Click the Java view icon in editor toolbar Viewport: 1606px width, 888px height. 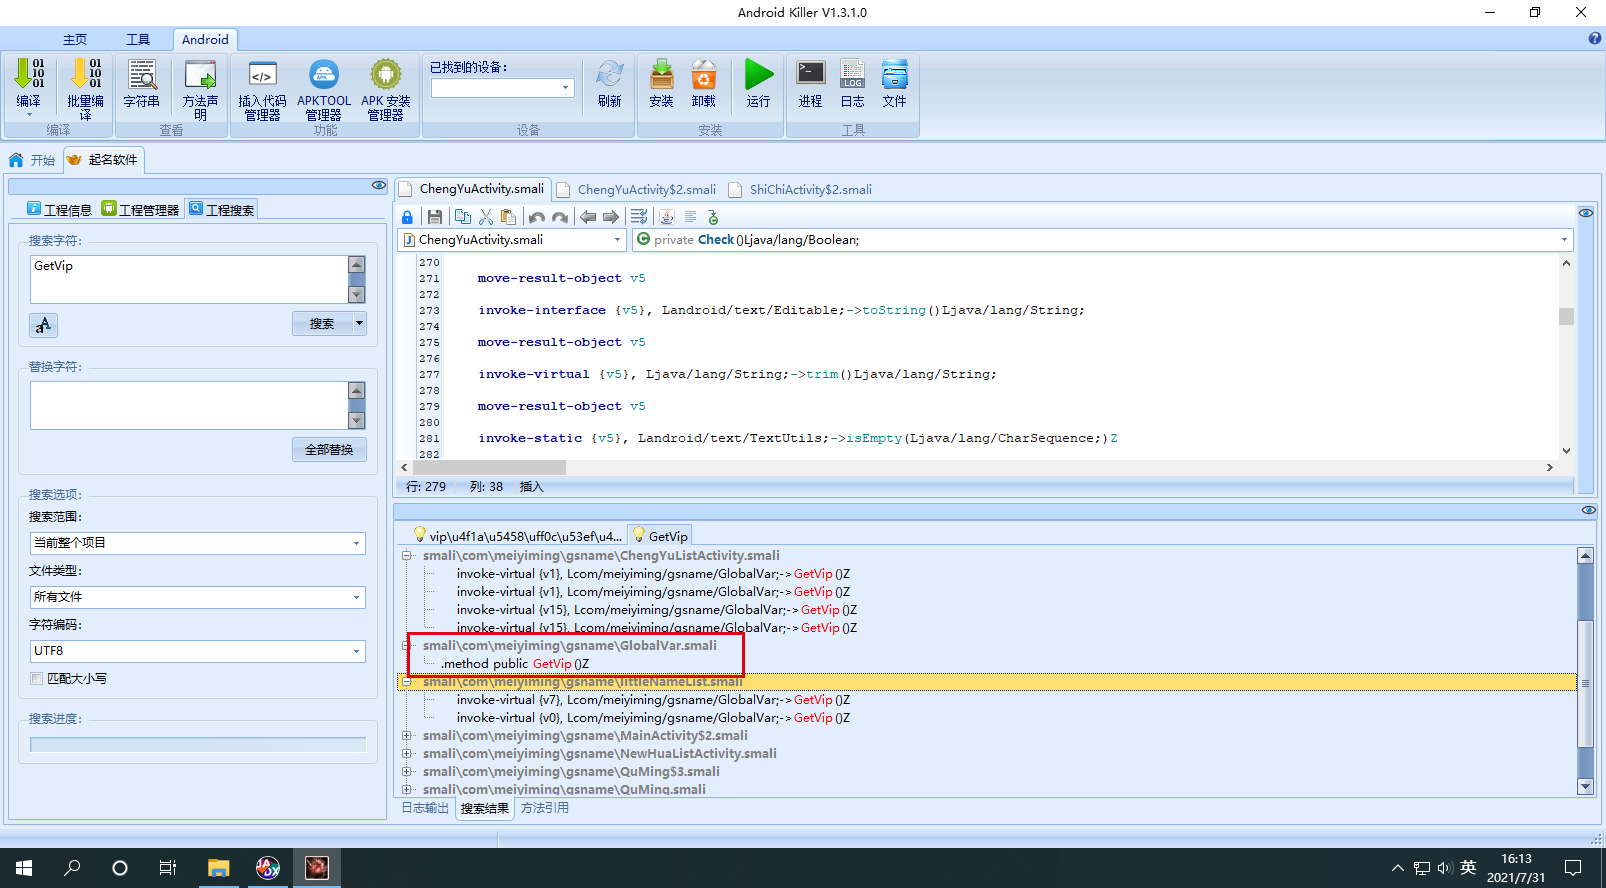[667, 217]
